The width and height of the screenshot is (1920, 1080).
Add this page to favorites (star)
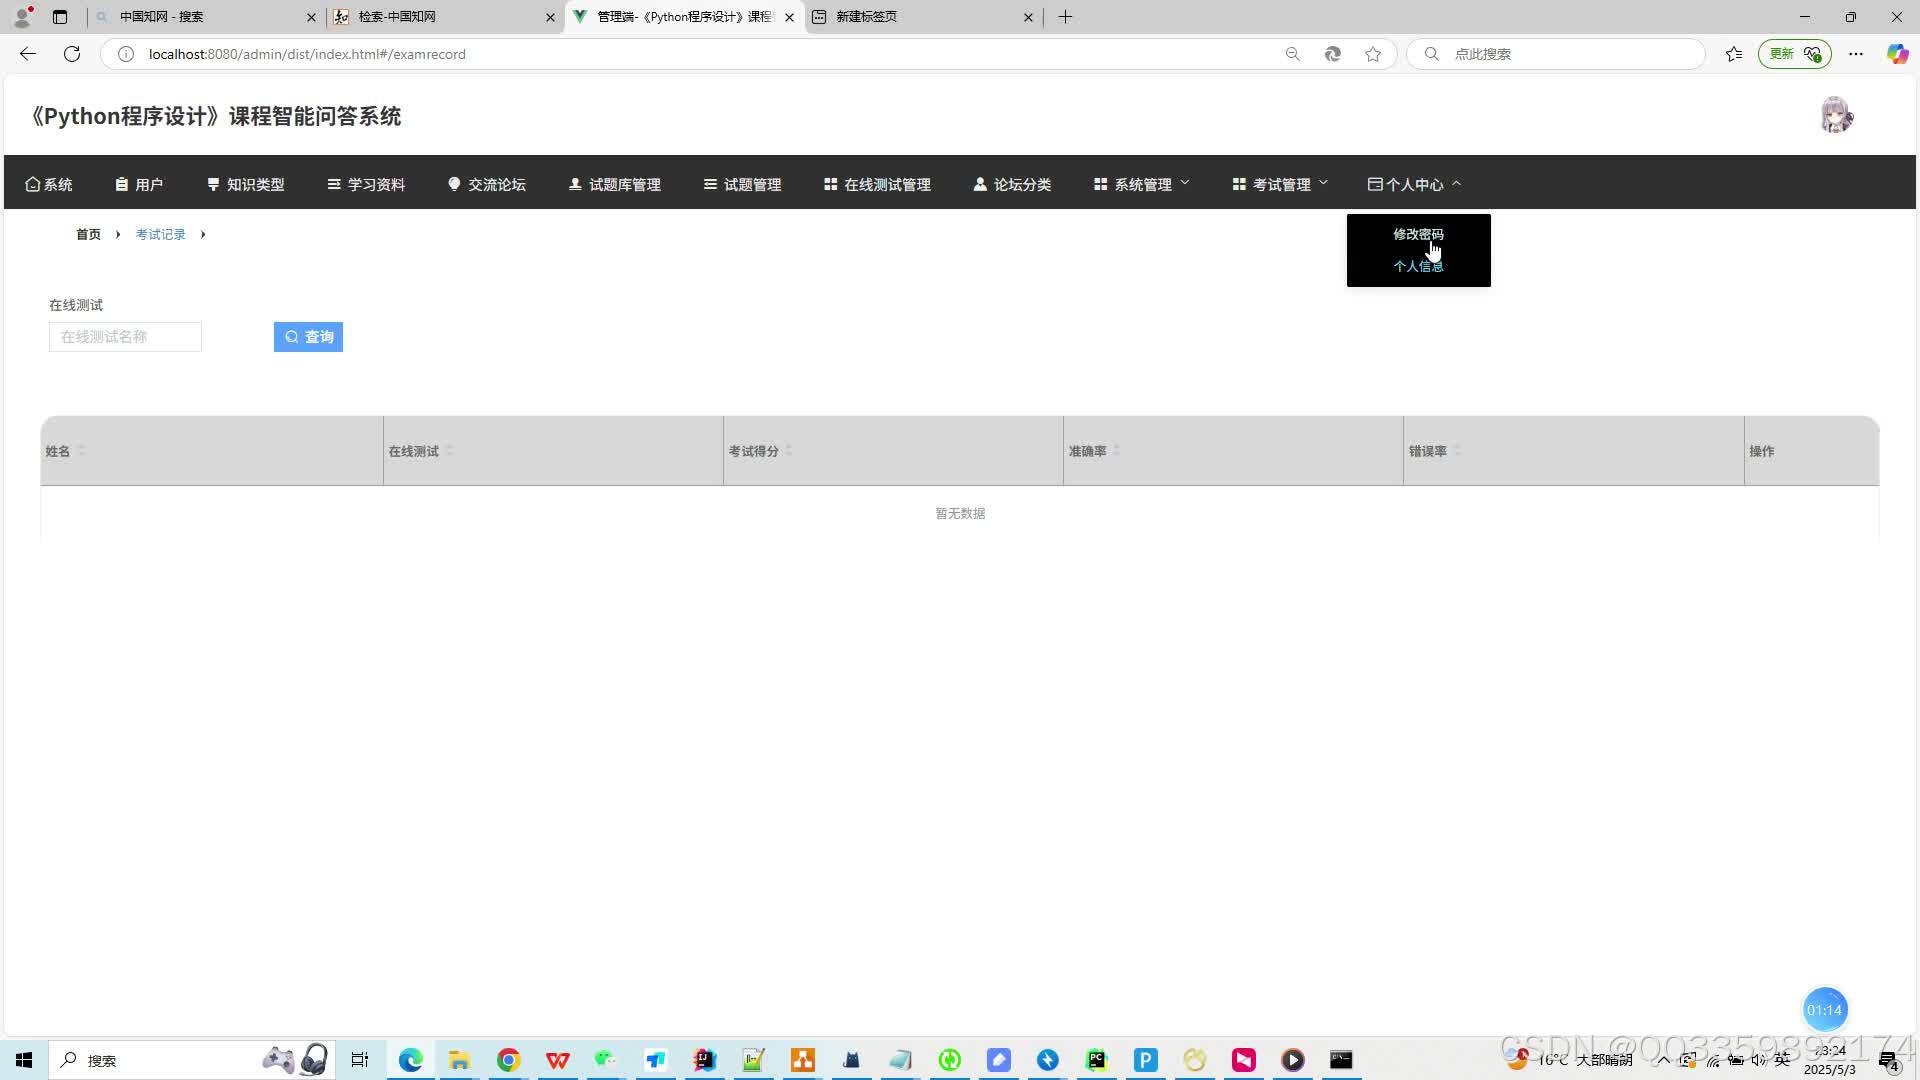pos(1373,54)
